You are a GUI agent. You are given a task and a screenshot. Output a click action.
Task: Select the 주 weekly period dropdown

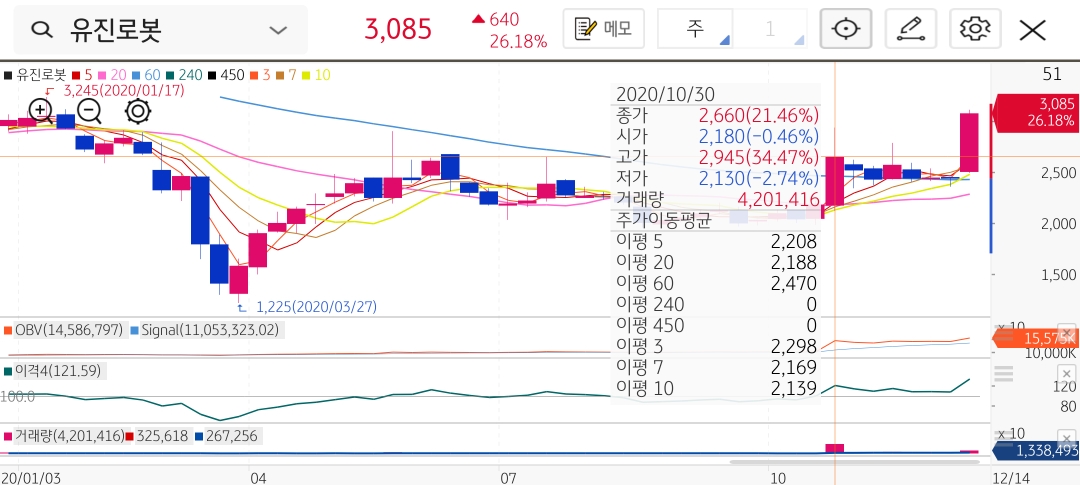[x=695, y=28]
